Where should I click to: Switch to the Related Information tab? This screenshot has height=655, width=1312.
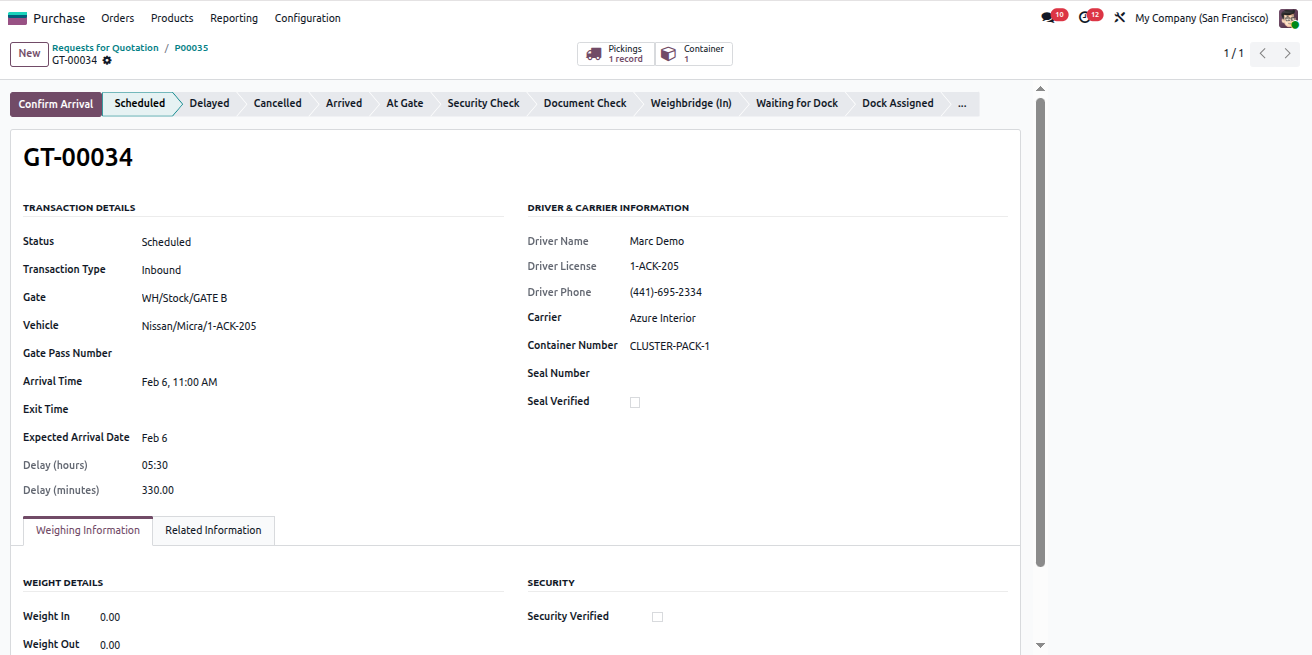click(213, 531)
